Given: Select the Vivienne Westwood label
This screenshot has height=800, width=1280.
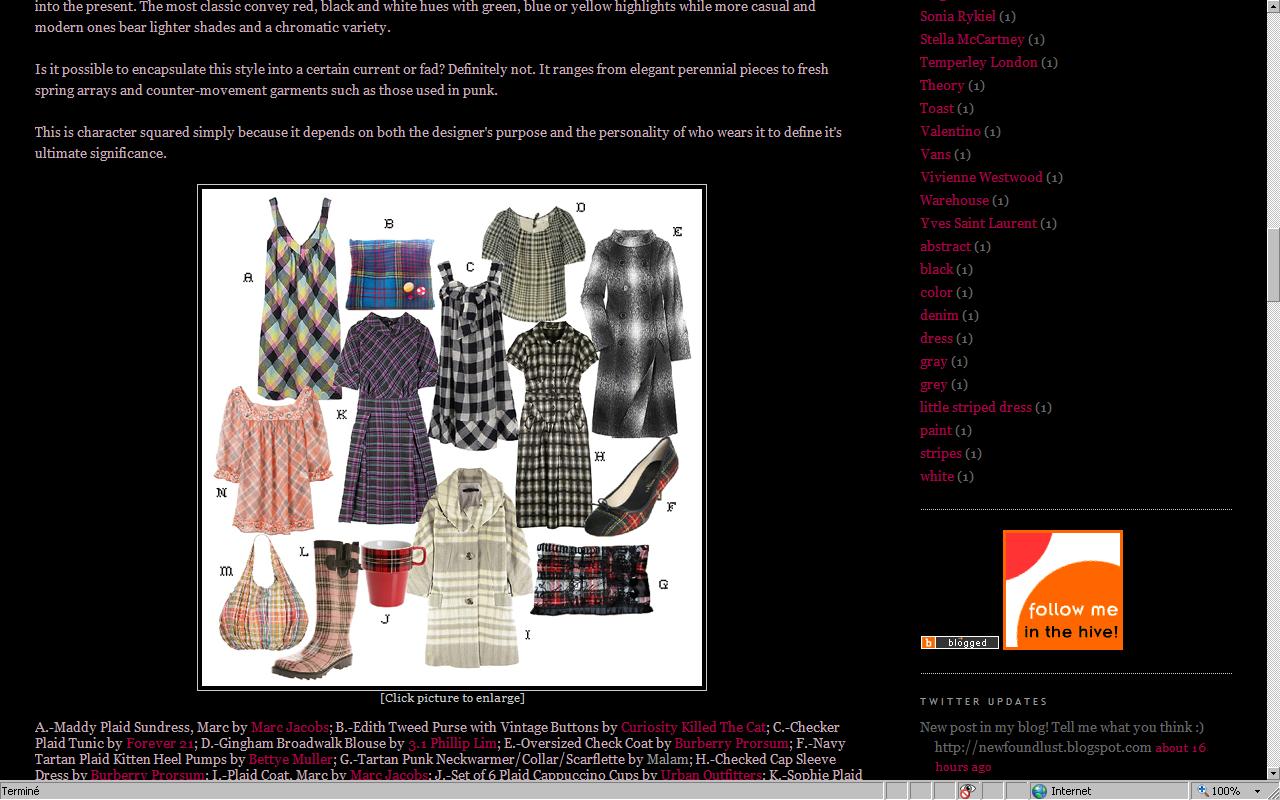Looking at the screenshot, I should coord(981,177).
